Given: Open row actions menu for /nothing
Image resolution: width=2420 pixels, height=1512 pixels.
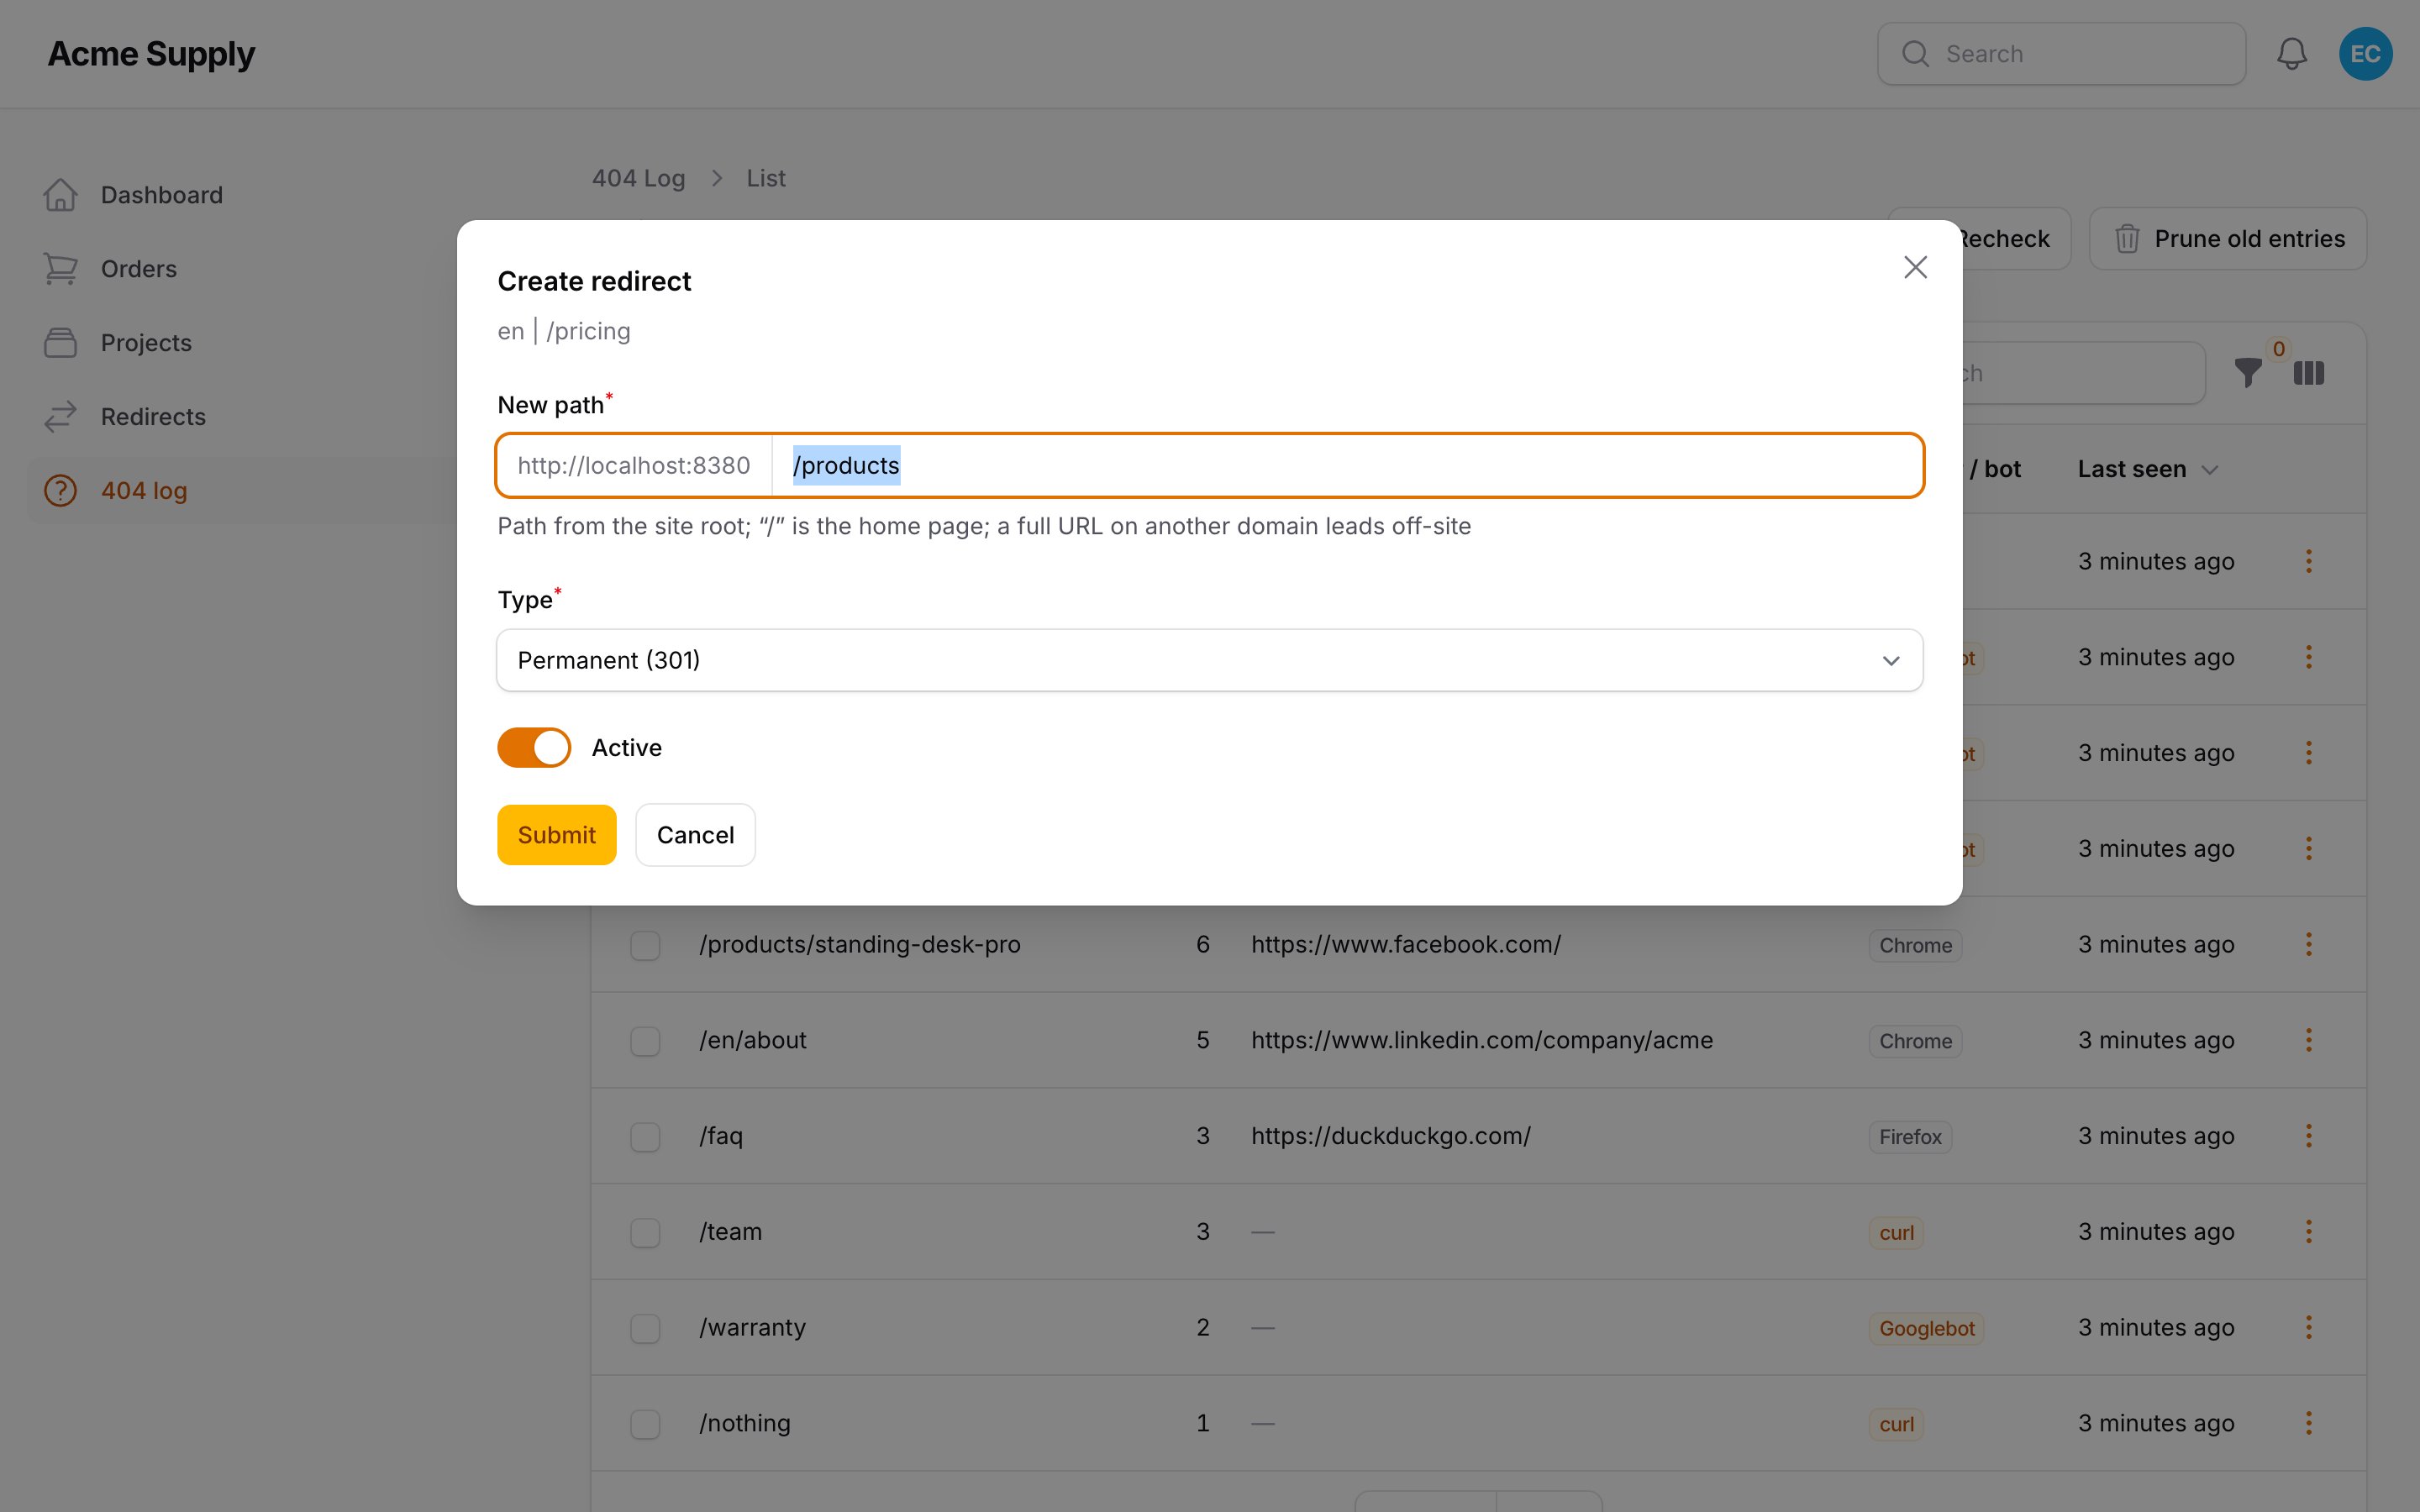Looking at the screenshot, I should [2309, 1423].
